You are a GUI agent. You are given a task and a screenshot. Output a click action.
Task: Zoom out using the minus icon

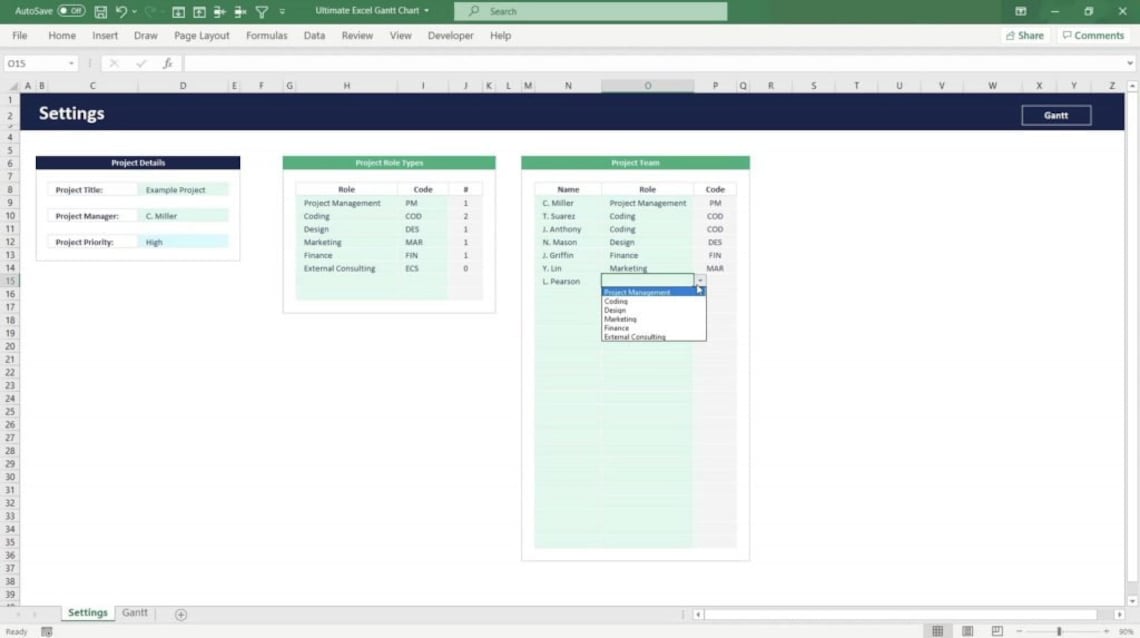click(1021, 630)
